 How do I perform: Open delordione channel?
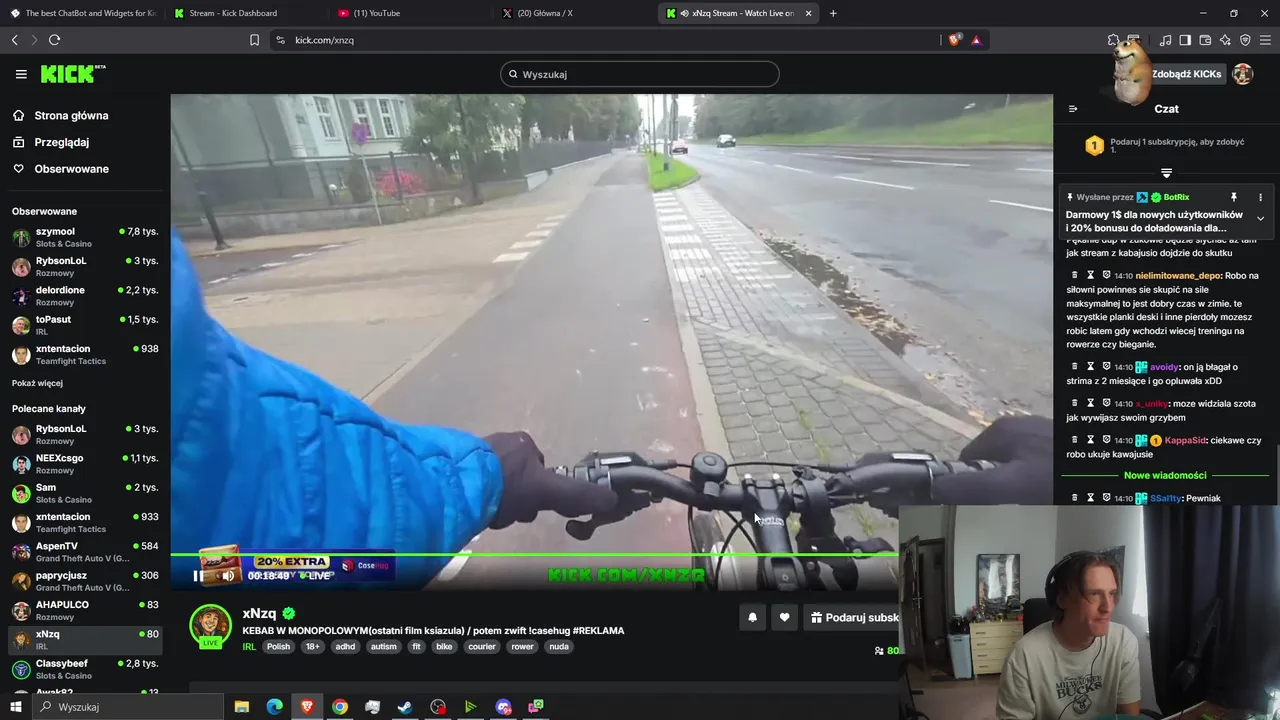coord(85,295)
